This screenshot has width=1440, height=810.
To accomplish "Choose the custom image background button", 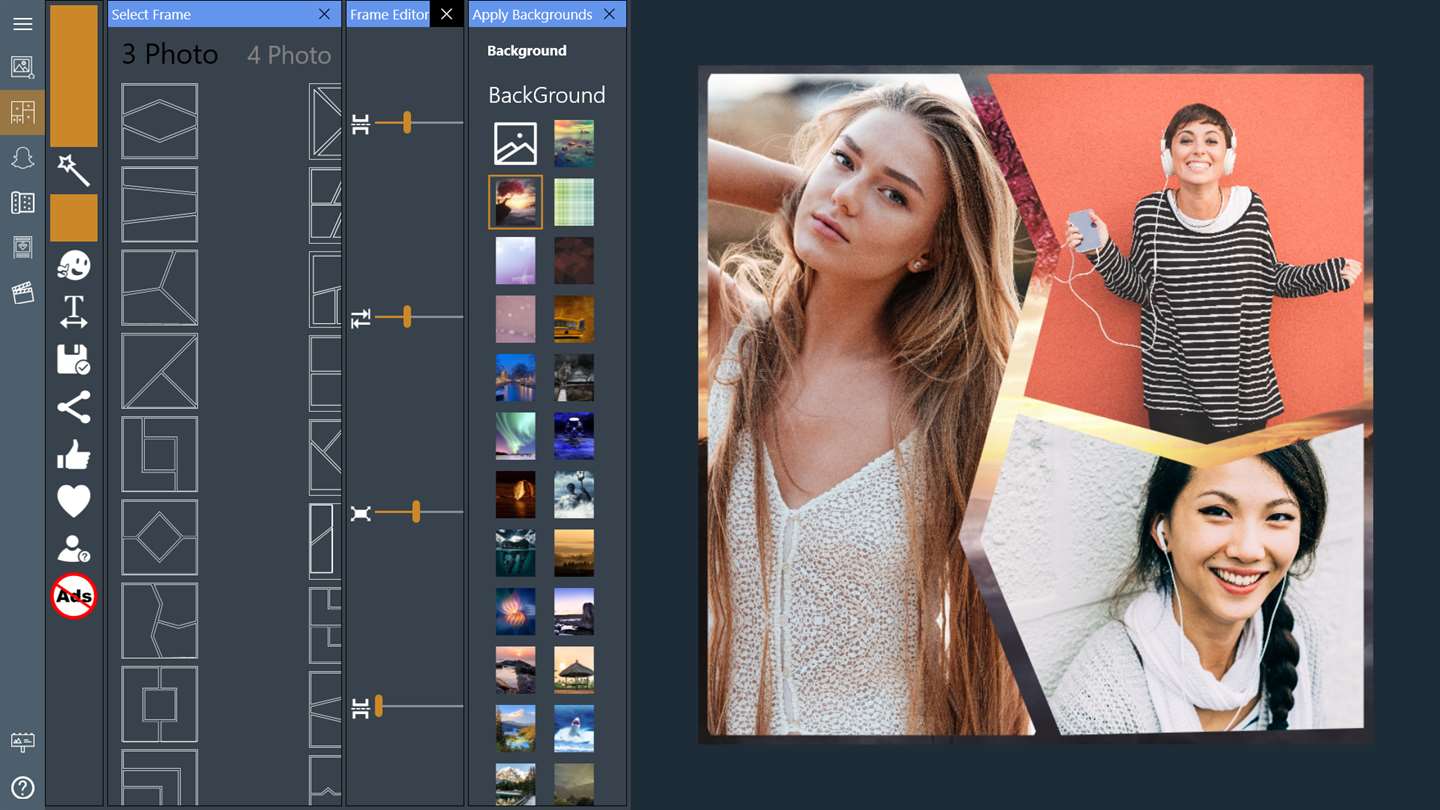I will click(516, 144).
